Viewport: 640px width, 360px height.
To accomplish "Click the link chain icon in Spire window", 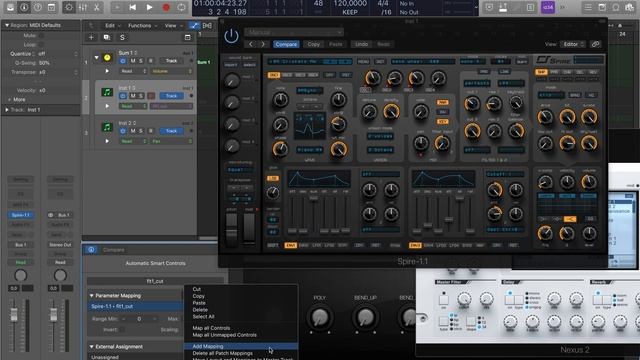I will click(x=596, y=44).
